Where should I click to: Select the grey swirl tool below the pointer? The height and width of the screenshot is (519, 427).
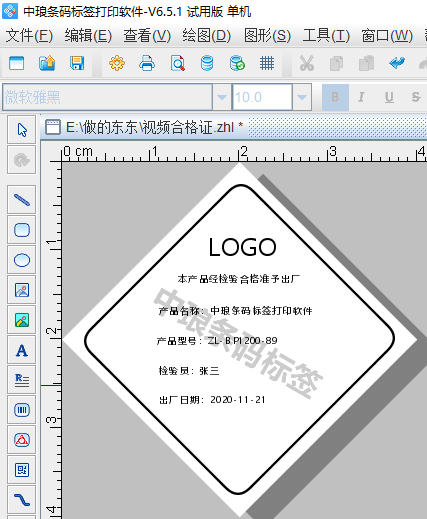[22, 160]
